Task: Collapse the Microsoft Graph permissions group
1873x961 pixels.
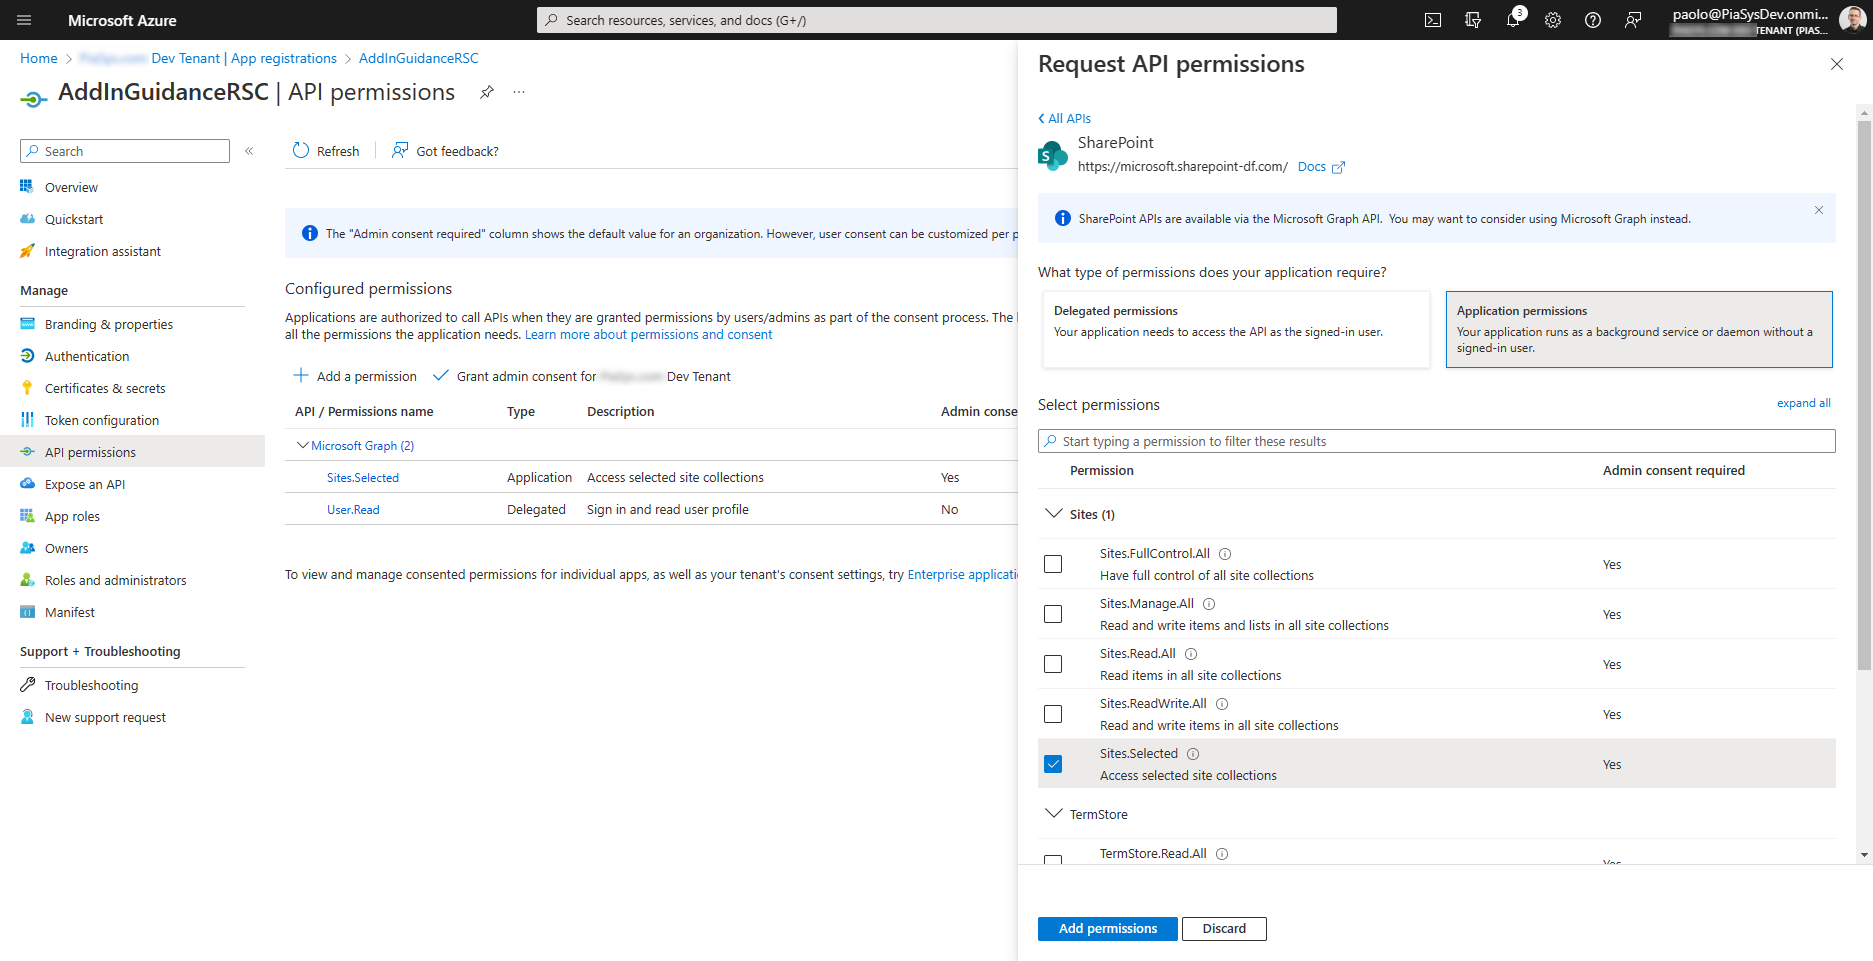Action: pos(303,445)
